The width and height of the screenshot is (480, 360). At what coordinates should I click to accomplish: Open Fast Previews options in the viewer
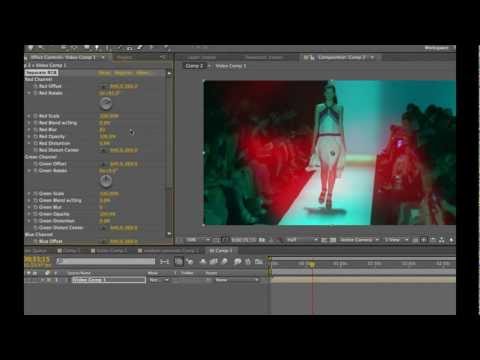(x=424, y=240)
